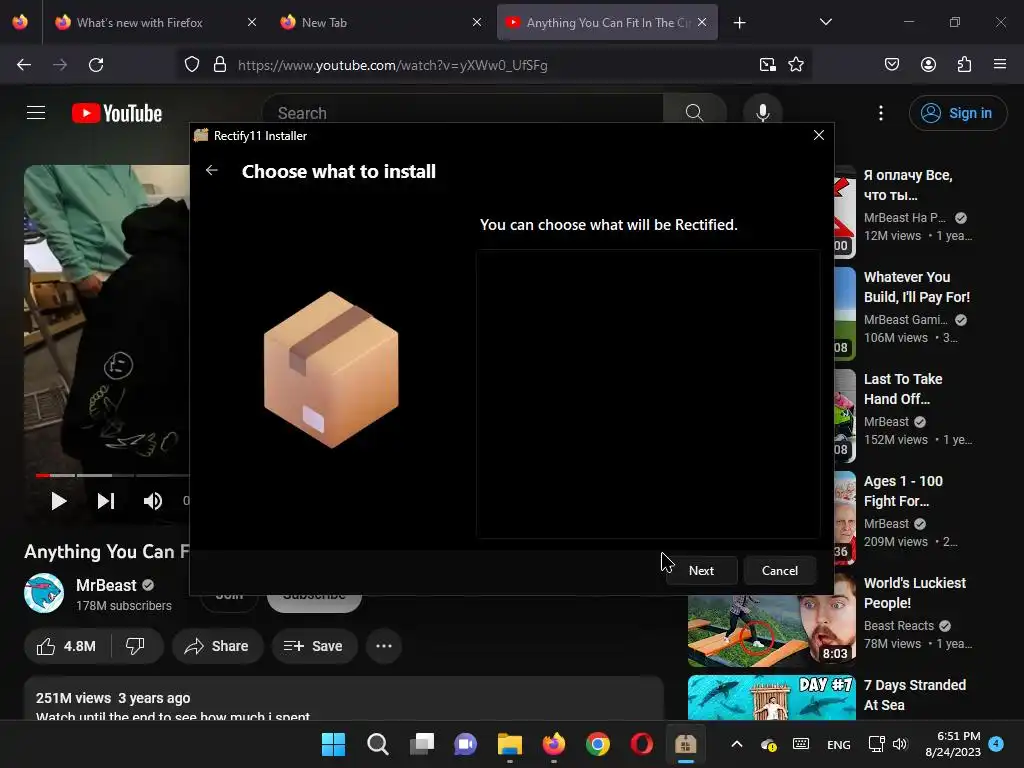1024x768 pixels.
Task: Click Next in Rectify11 Installer
Action: click(701, 571)
